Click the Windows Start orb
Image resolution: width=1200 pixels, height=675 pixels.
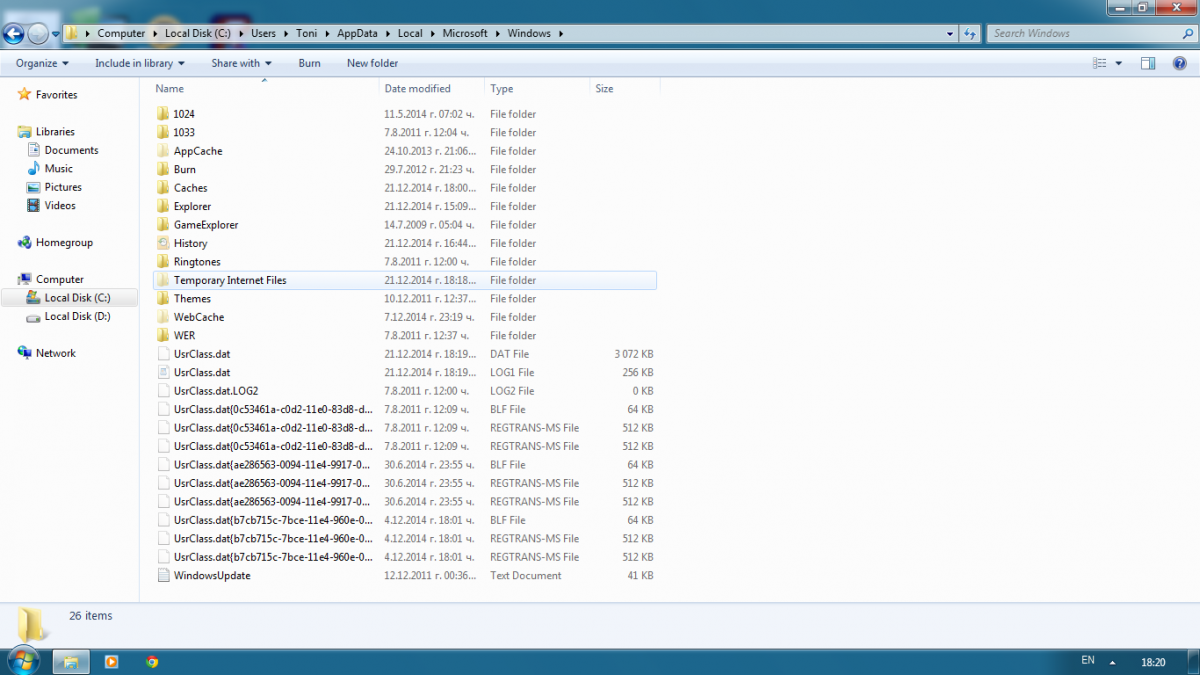pyautogui.click(x=23, y=660)
